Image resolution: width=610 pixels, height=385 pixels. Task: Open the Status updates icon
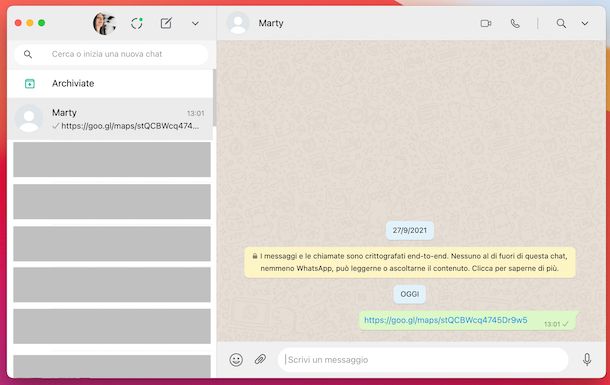(x=137, y=23)
